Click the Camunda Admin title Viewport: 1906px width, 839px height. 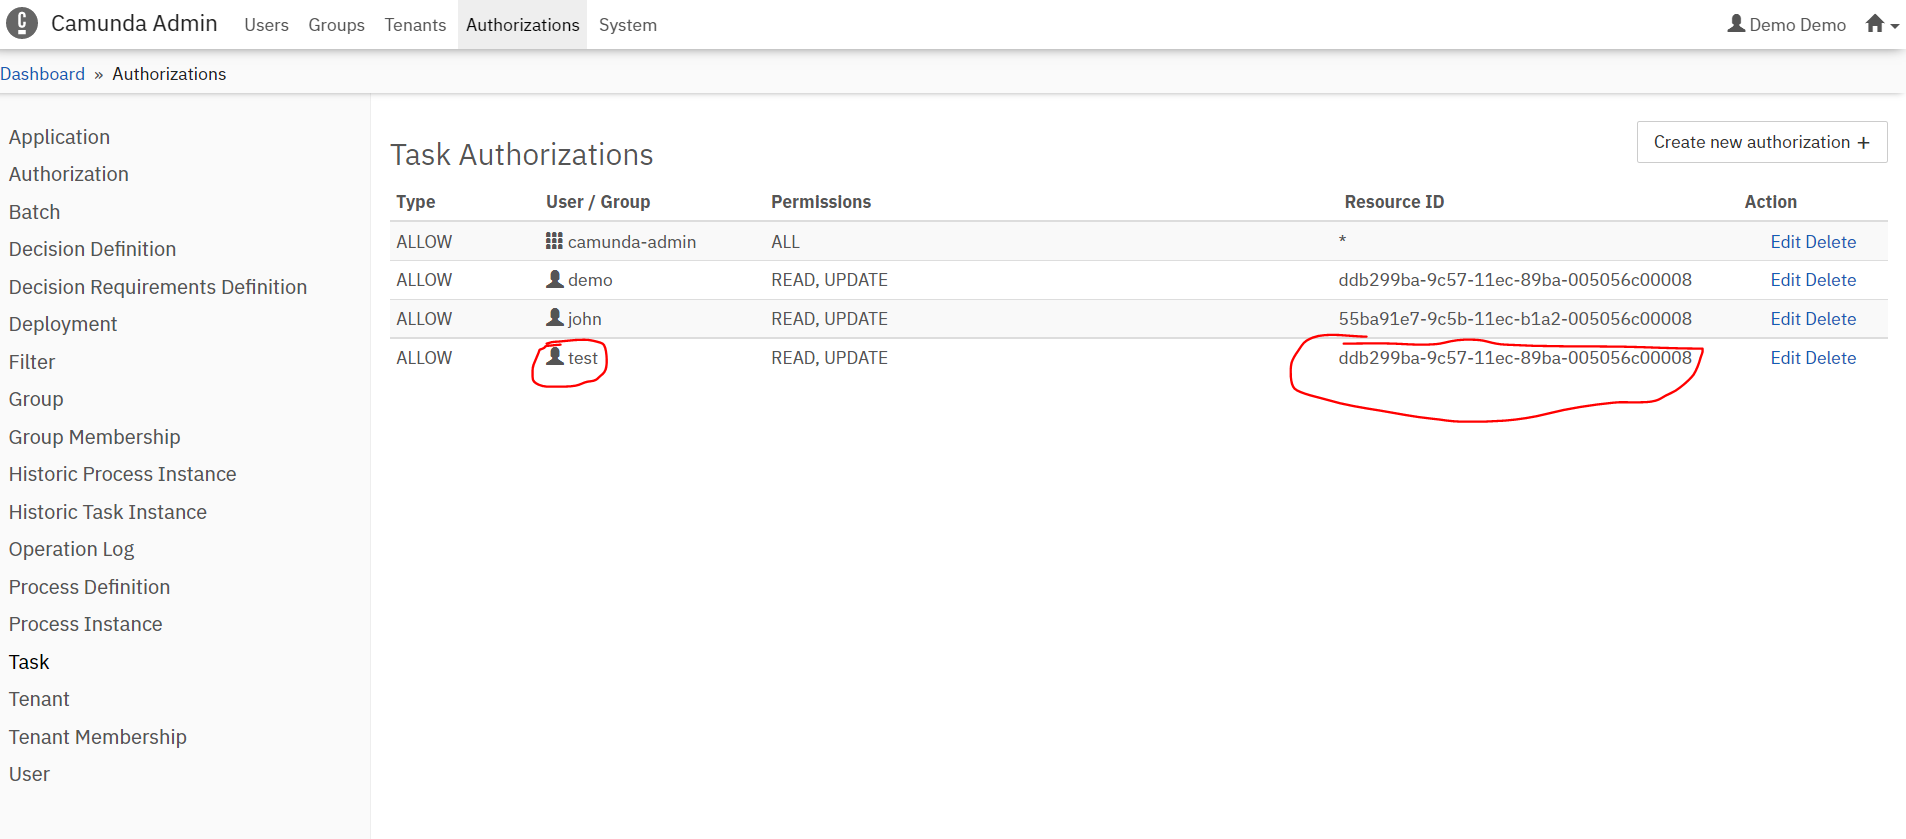coord(134,23)
